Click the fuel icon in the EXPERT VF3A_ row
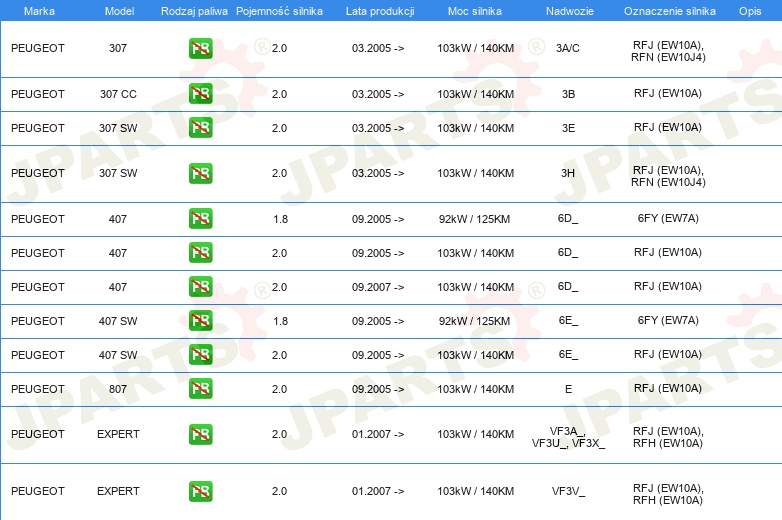782x520 pixels. (200, 434)
